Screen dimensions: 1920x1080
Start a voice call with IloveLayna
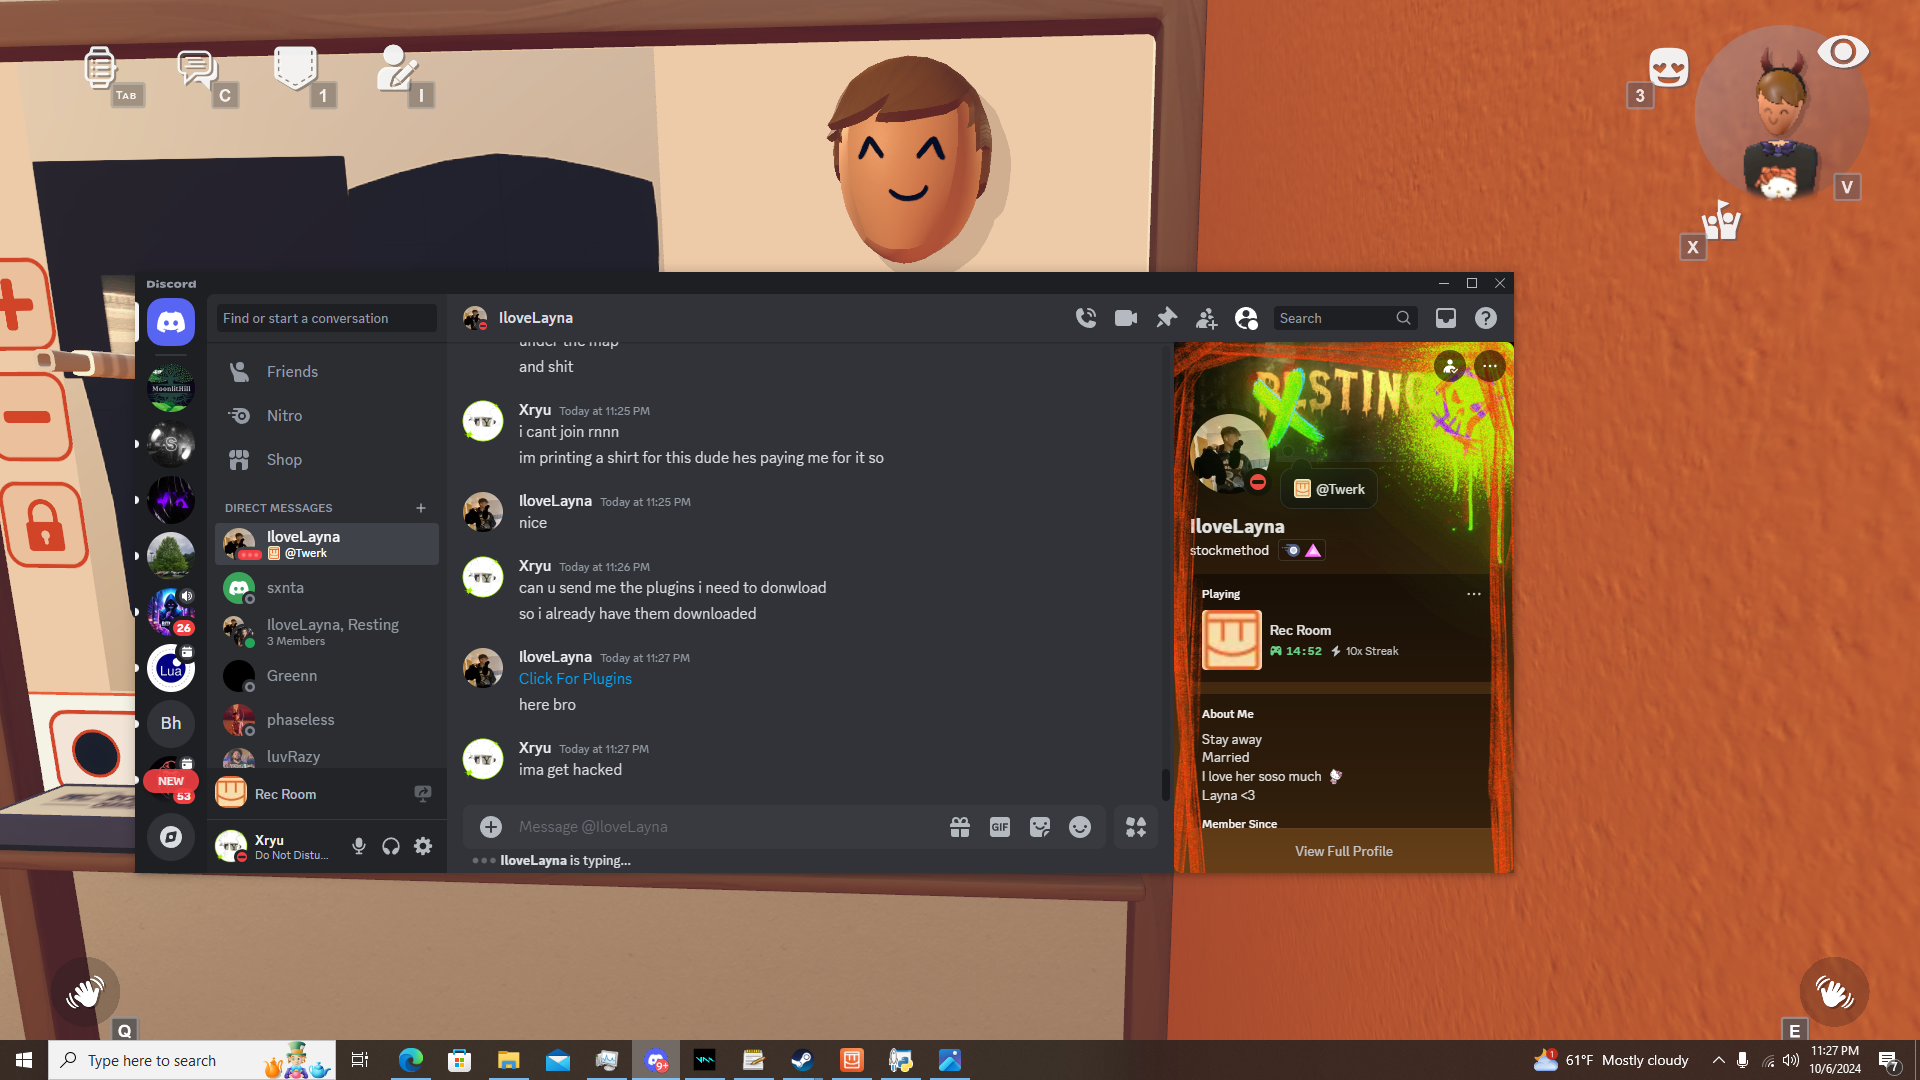[x=1085, y=318]
